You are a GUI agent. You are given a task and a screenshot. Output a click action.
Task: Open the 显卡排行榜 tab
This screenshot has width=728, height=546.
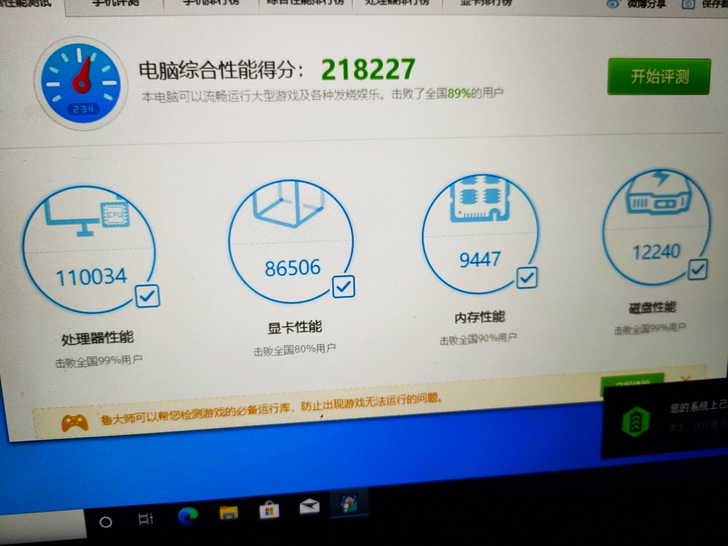point(486,3)
